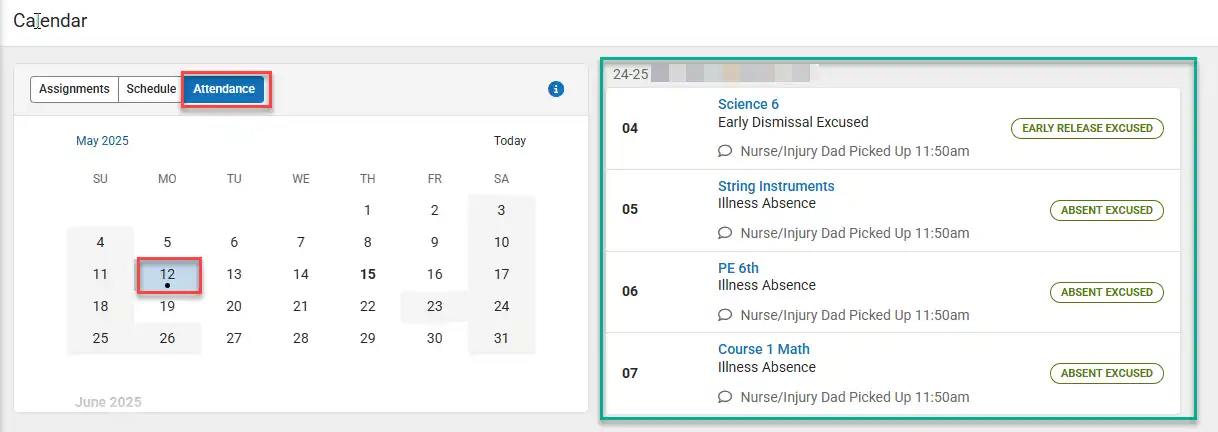Select May 1 on the calendar
Viewport: 1218px width, 432px height.
[x=368, y=210]
